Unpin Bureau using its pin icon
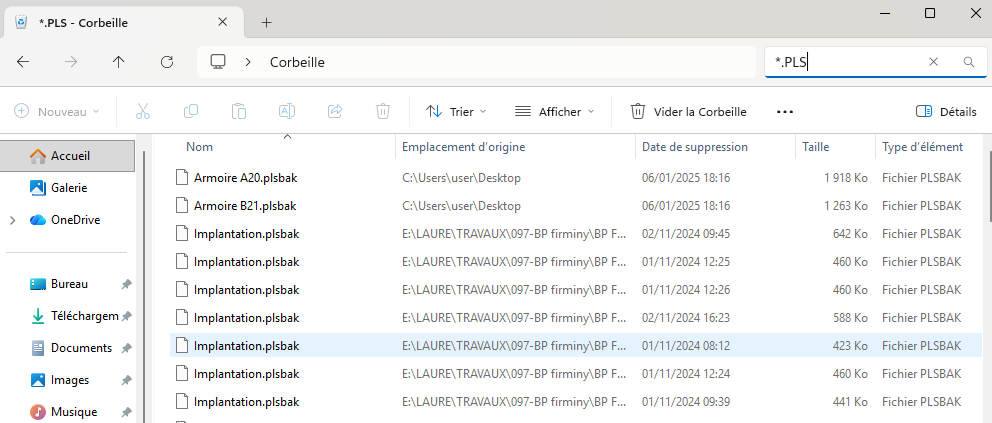 pos(127,285)
